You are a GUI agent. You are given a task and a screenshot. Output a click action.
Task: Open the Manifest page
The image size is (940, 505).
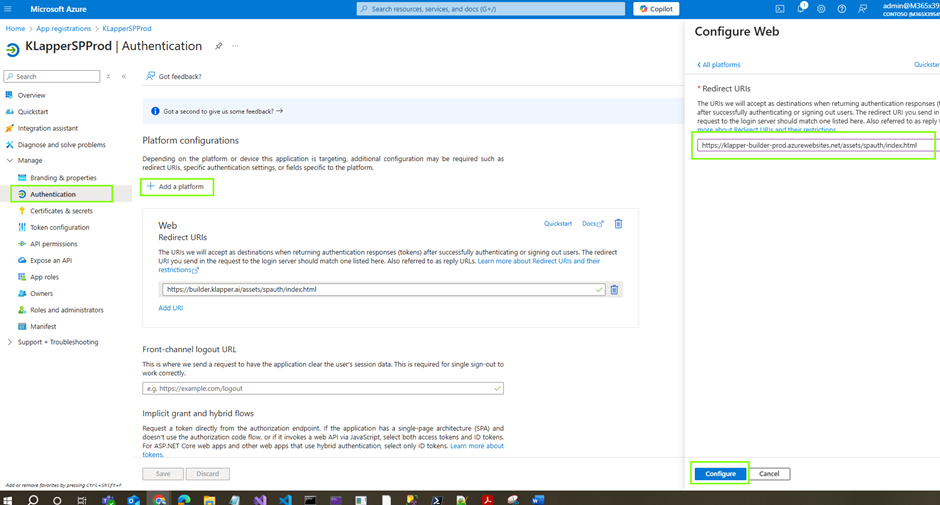[43, 327]
